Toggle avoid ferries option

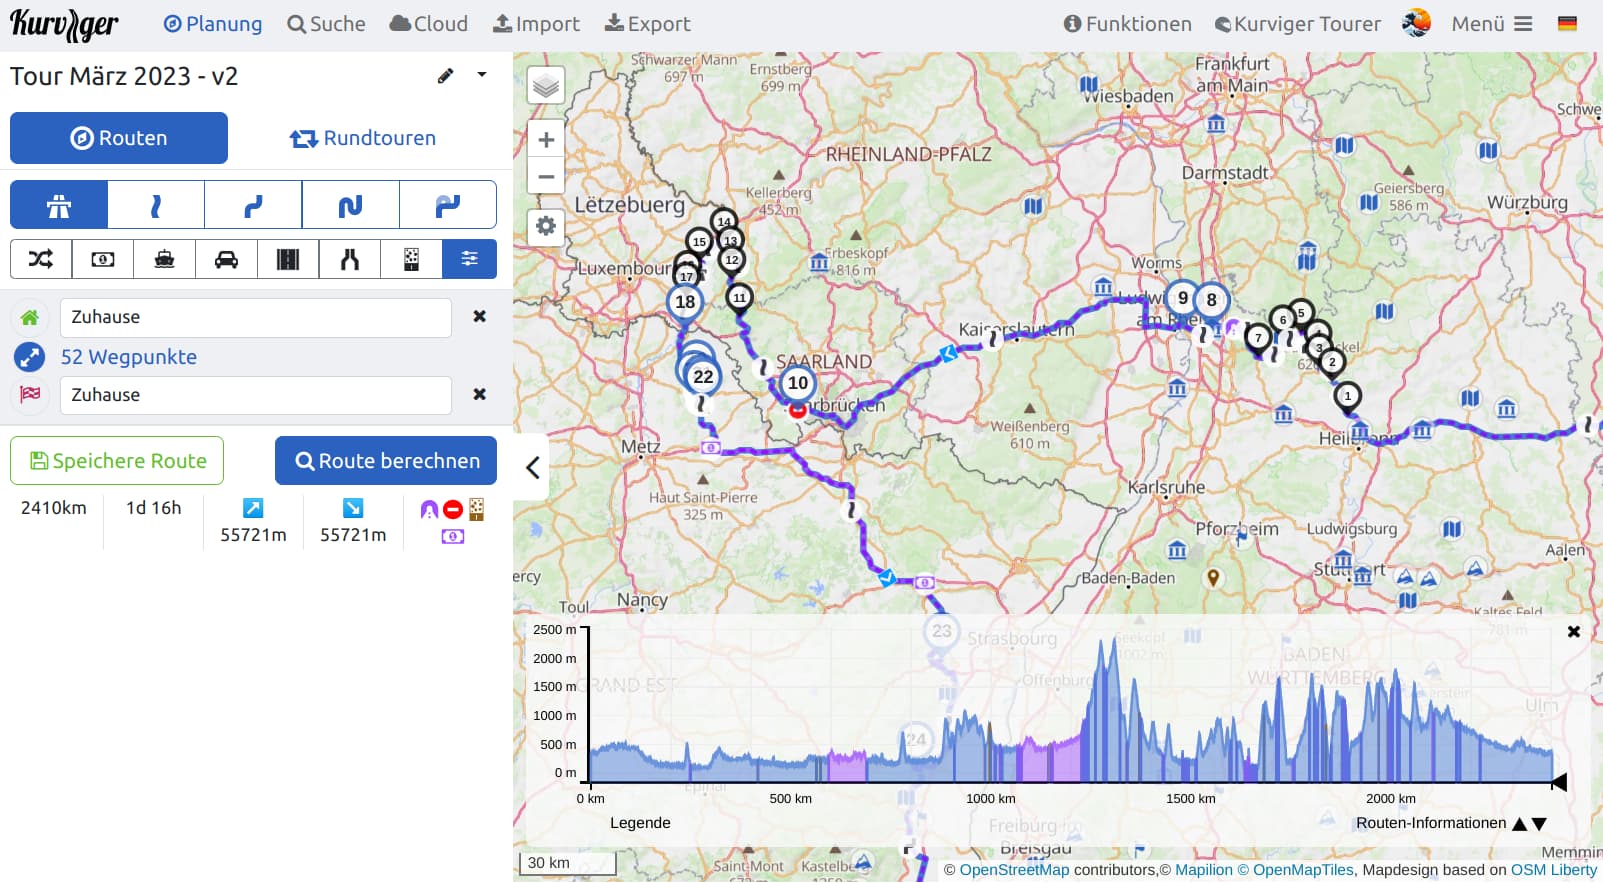pyautogui.click(x=165, y=259)
